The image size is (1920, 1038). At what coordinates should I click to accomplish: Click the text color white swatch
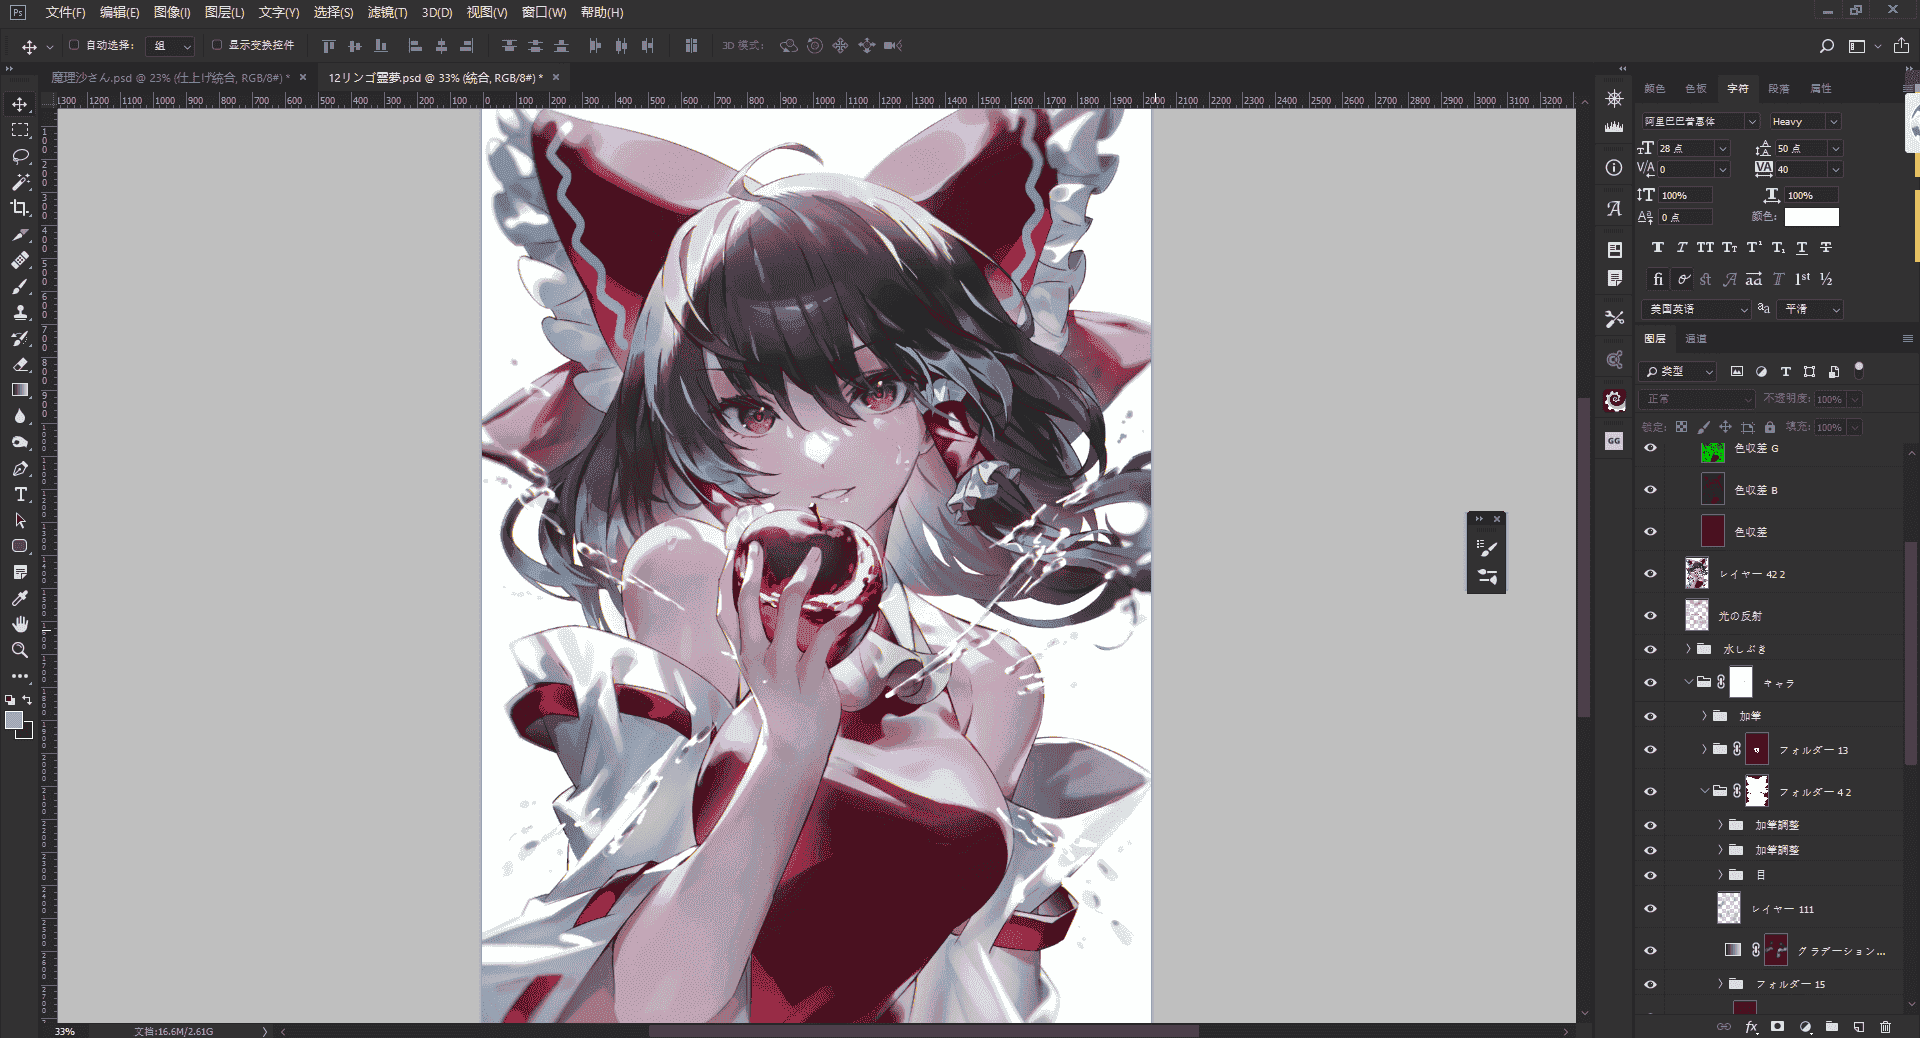click(x=1812, y=217)
